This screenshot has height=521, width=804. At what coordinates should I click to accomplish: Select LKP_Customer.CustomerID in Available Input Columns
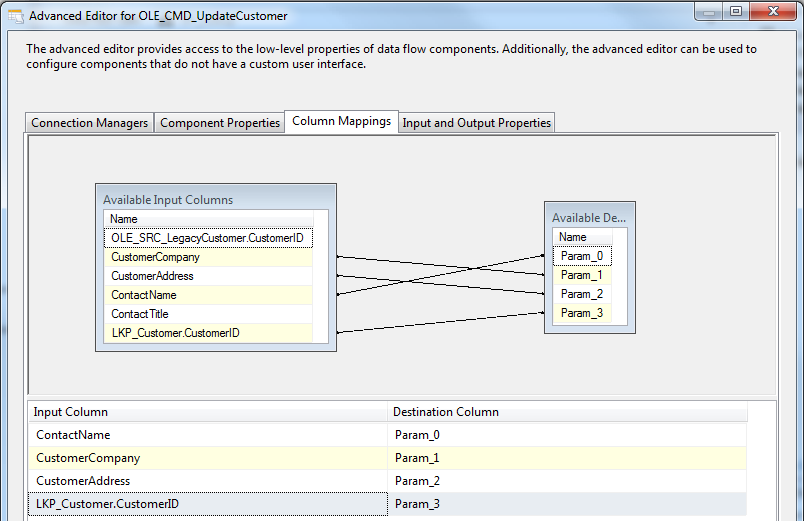[x=208, y=333]
